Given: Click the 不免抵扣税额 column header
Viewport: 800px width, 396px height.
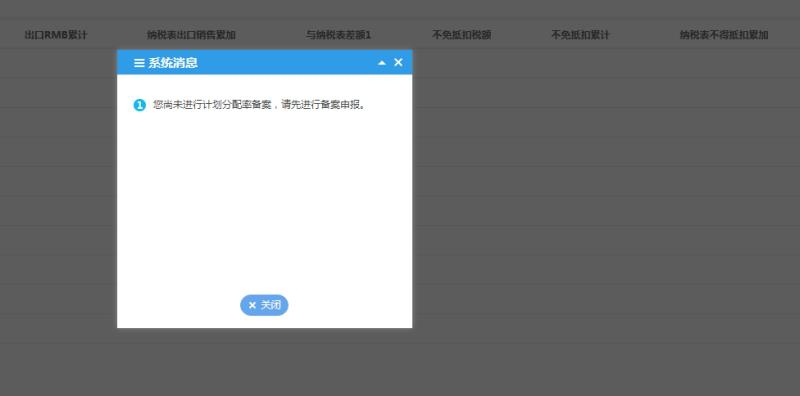Looking at the screenshot, I should (462, 35).
